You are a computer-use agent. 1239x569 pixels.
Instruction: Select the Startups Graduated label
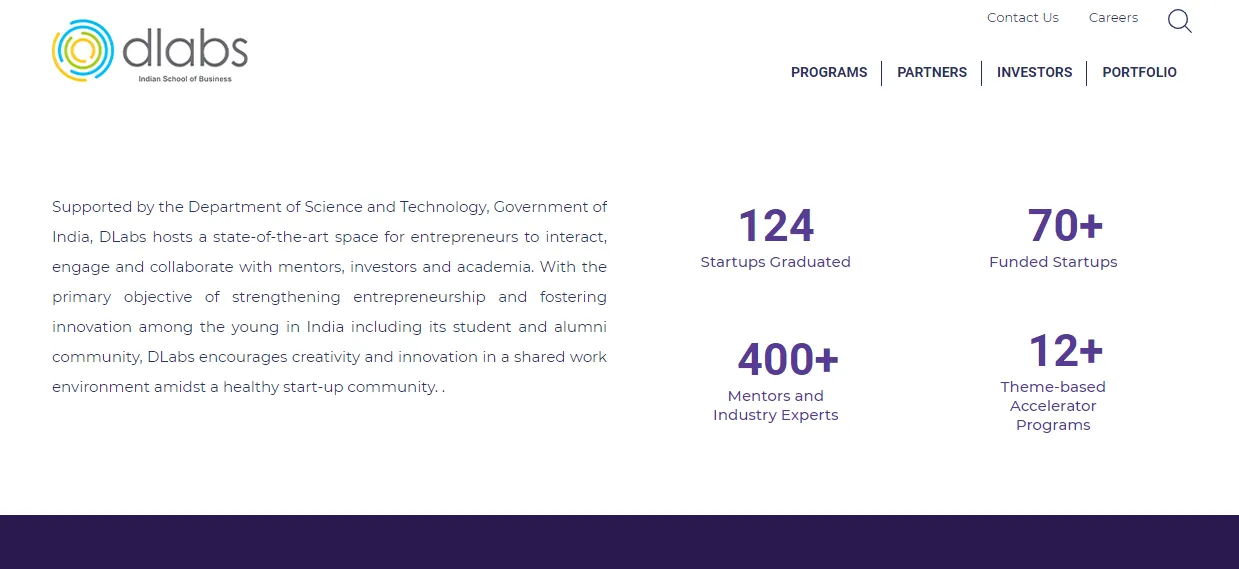(x=775, y=262)
